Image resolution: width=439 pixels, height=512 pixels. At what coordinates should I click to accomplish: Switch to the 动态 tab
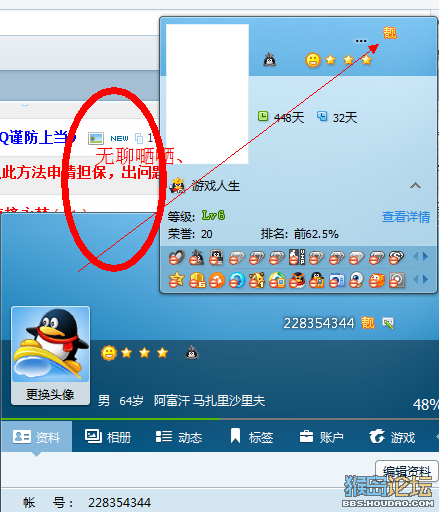[x=179, y=437]
